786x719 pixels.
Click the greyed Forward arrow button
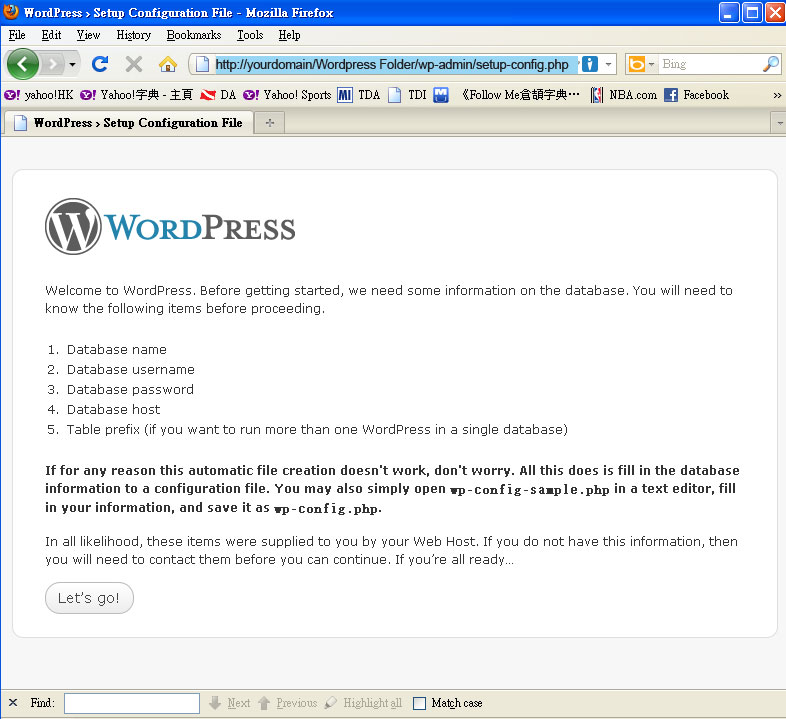53,64
